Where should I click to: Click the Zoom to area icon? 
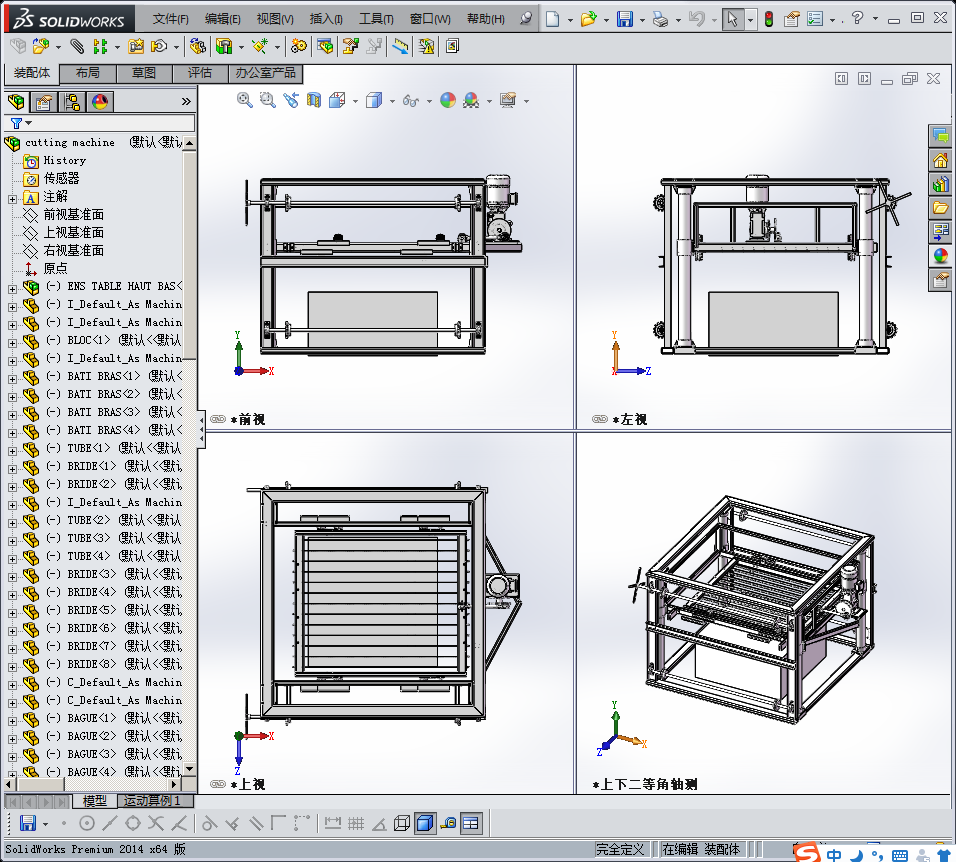268,101
